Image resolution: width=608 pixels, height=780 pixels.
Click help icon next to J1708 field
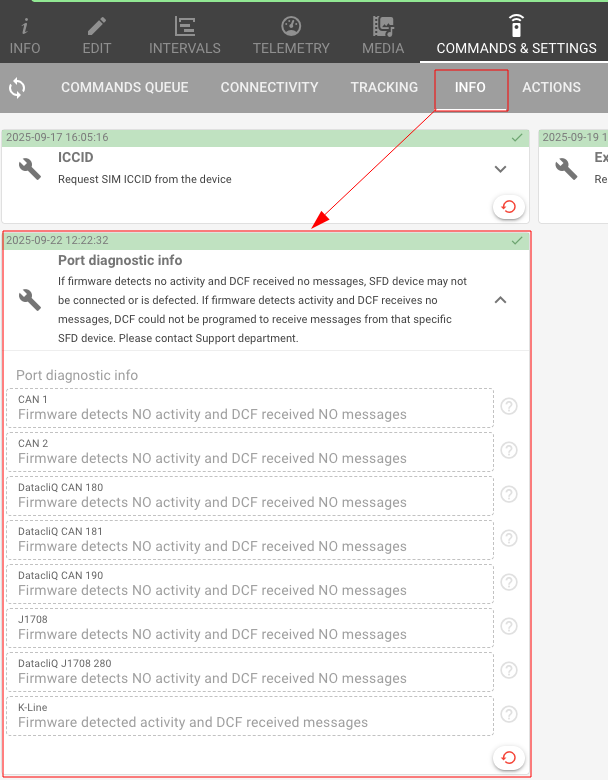(509, 626)
